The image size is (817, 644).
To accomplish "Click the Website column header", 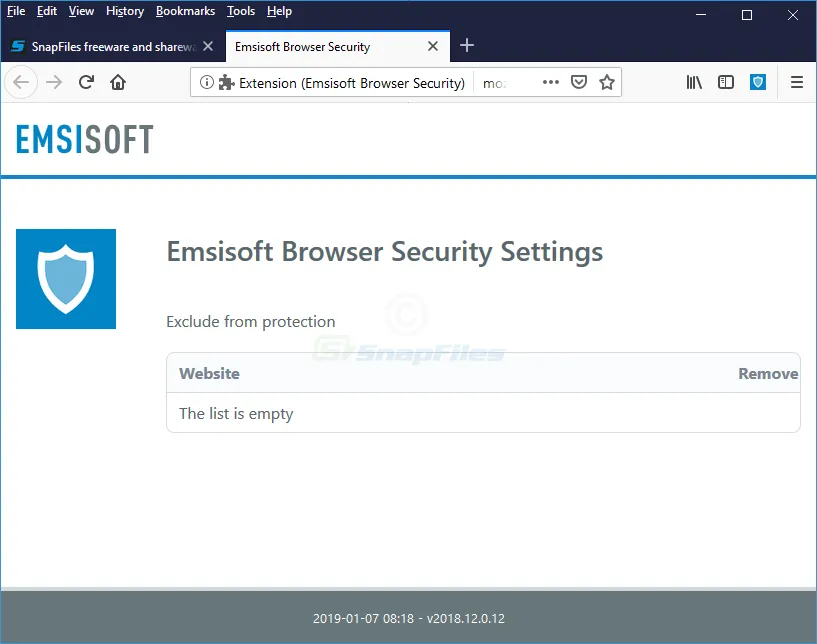I will pyautogui.click(x=209, y=374).
